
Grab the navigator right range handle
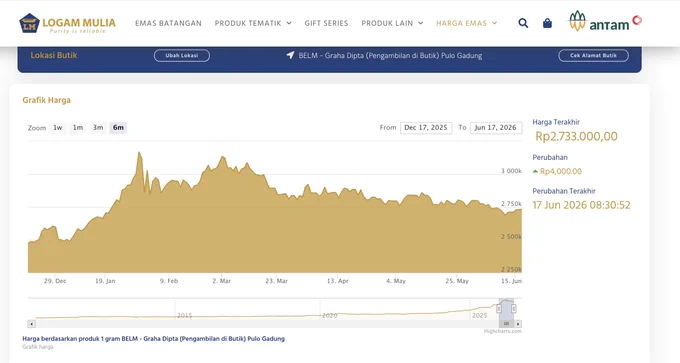coord(514,308)
